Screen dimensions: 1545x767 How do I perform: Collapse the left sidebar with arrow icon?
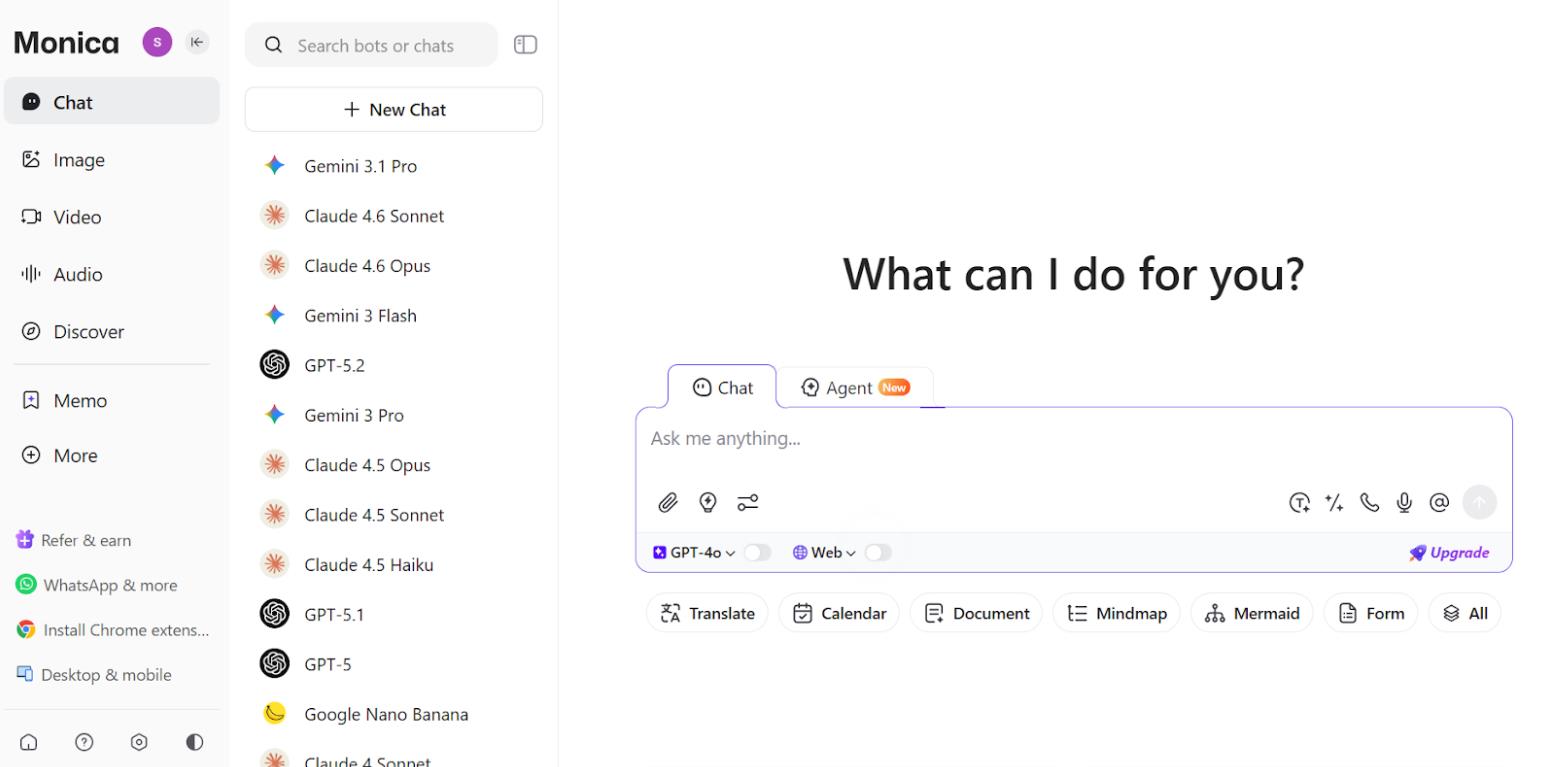[197, 42]
